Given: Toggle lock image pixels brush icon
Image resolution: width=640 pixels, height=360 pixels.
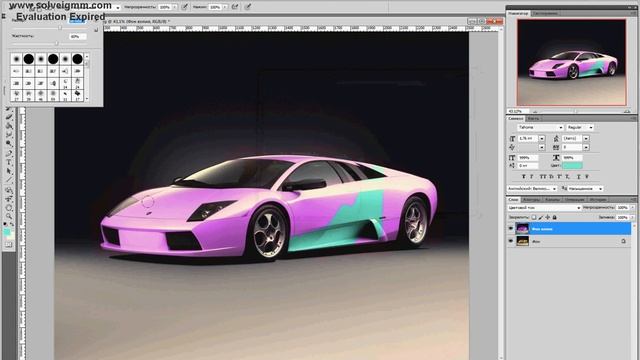Looking at the screenshot, I should [x=540, y=218].
